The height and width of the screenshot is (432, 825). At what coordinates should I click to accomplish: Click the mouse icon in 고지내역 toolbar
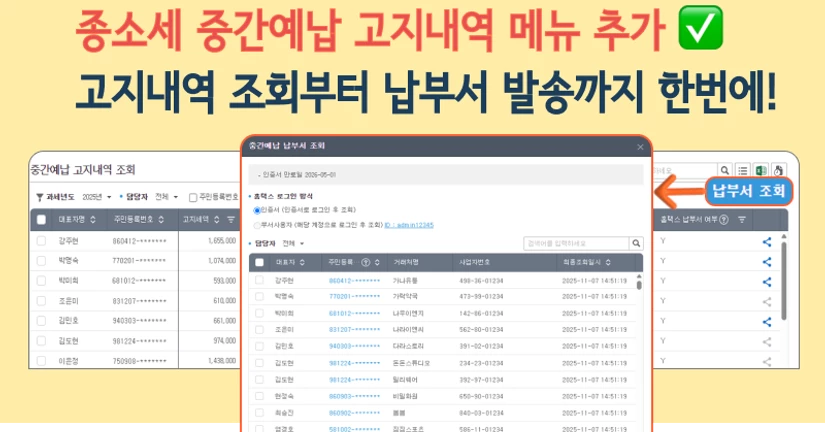click(x=778, y=170)
